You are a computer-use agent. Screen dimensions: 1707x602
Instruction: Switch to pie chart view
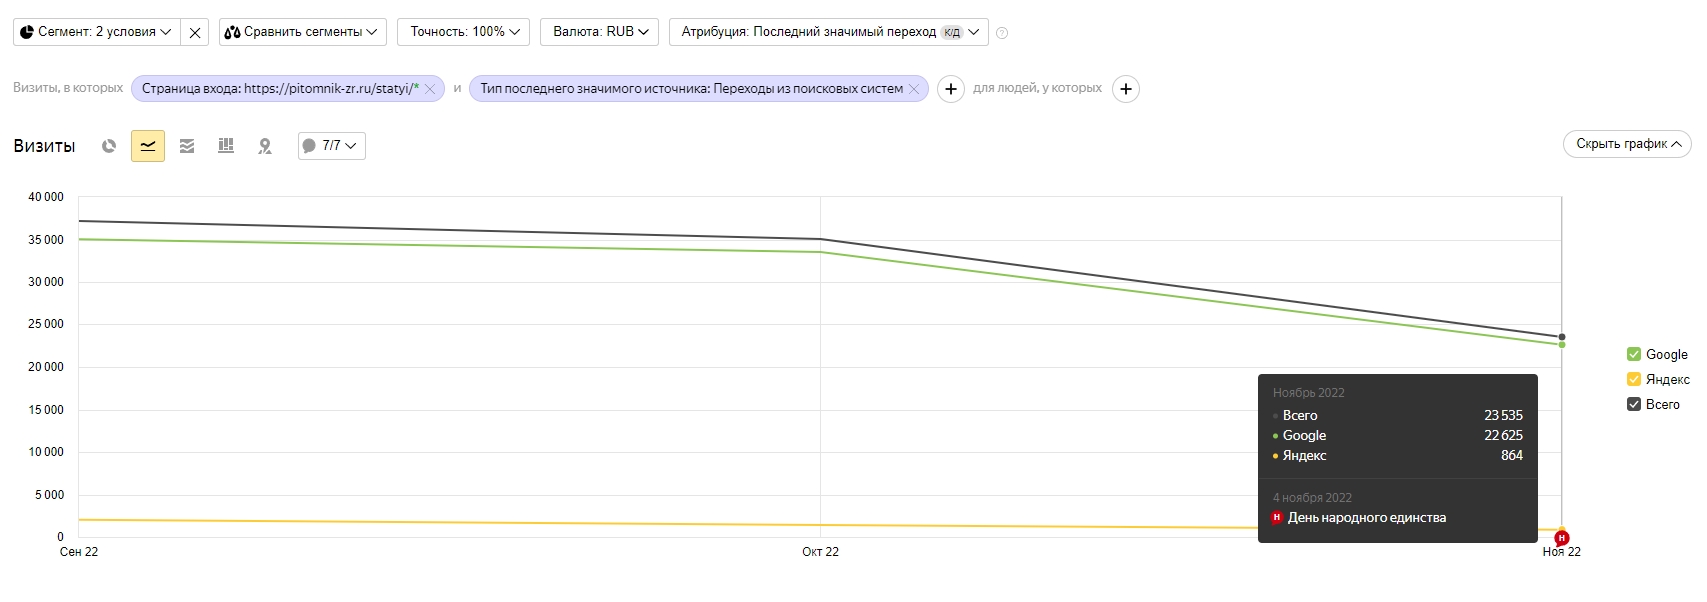(109, 146)
